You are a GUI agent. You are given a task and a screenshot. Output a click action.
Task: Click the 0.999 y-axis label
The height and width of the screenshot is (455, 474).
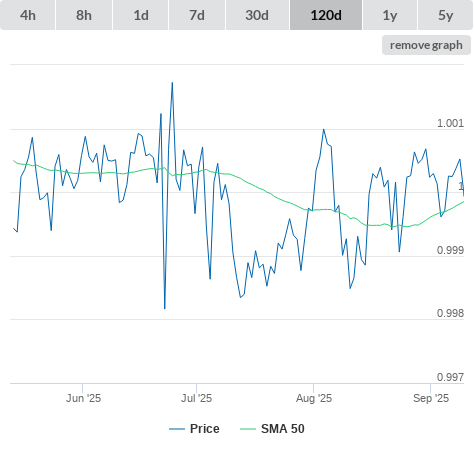tap(450, 250)
